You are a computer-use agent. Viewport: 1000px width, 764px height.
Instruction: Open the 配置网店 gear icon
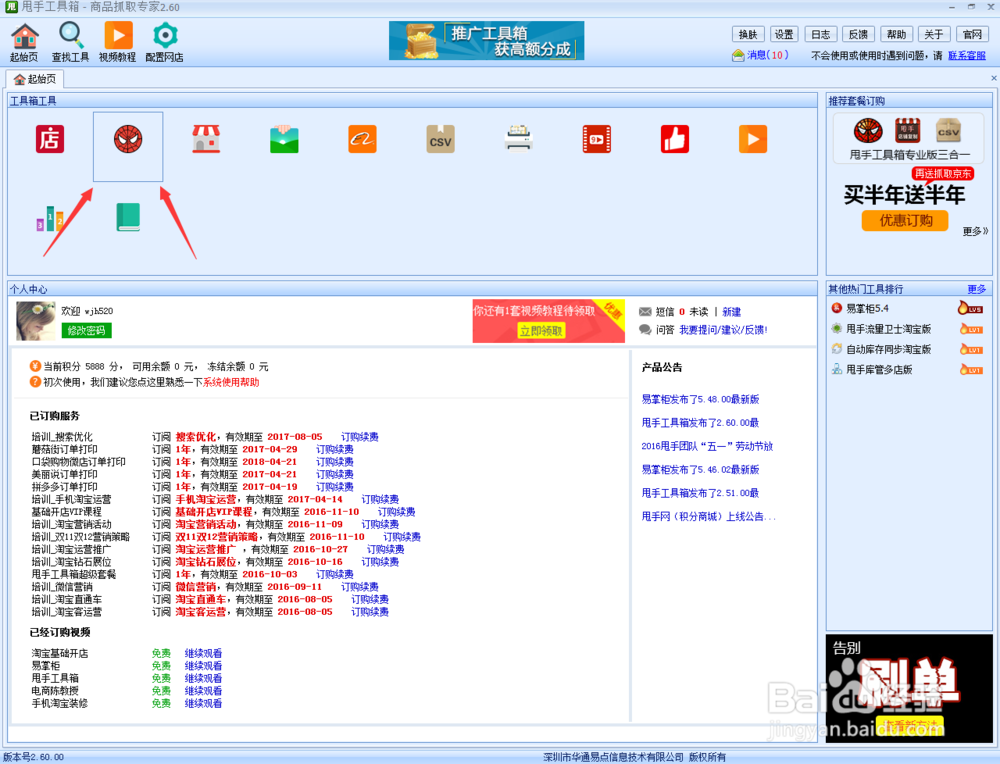[x=165, y=42]
